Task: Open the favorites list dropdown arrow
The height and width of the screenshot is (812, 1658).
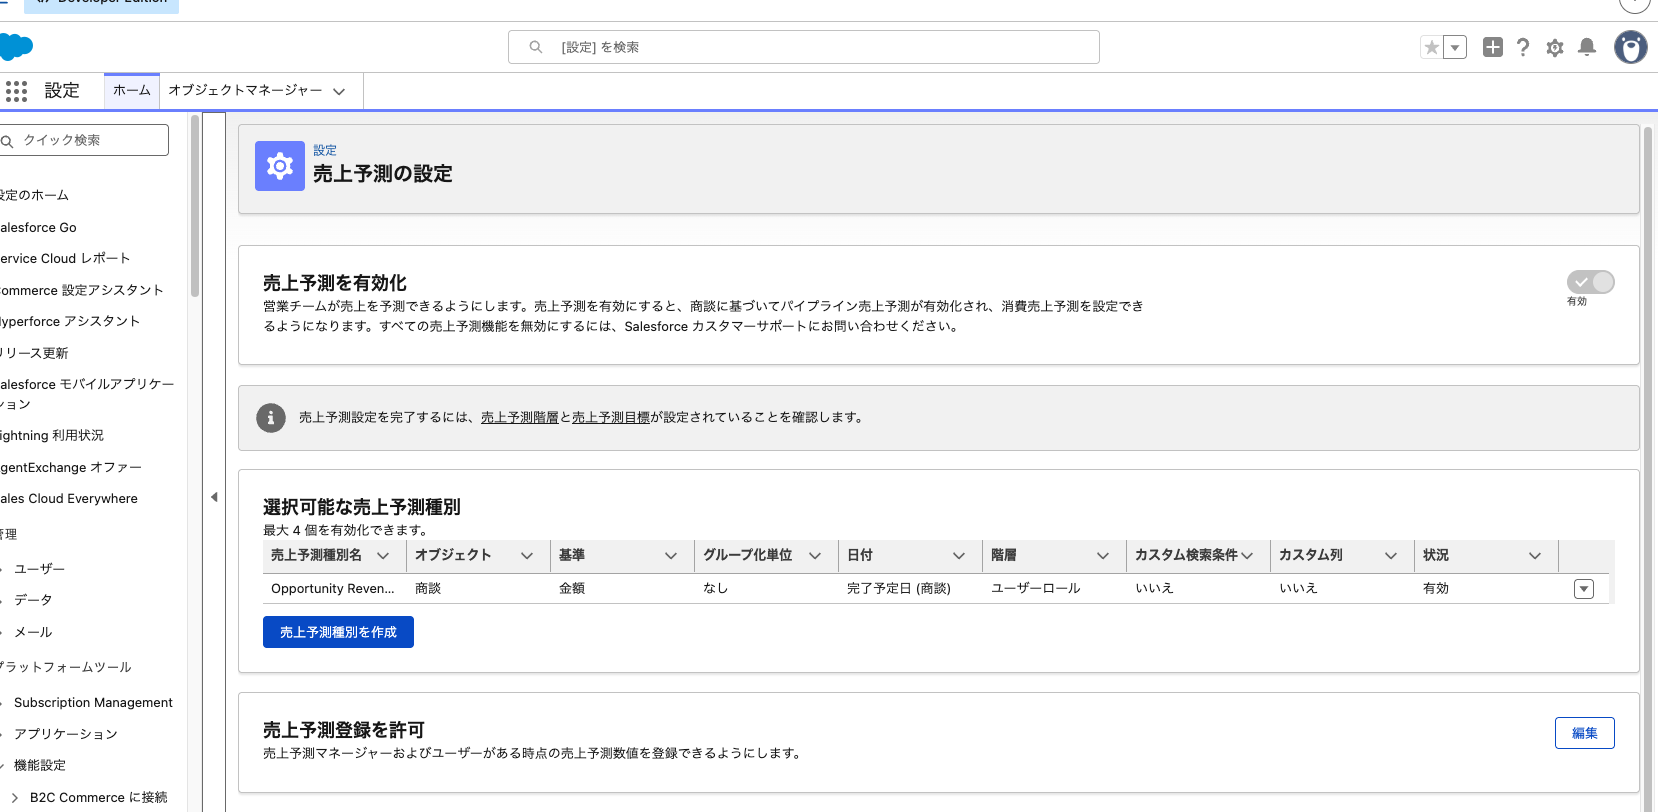Action: tap(1456, 47)
